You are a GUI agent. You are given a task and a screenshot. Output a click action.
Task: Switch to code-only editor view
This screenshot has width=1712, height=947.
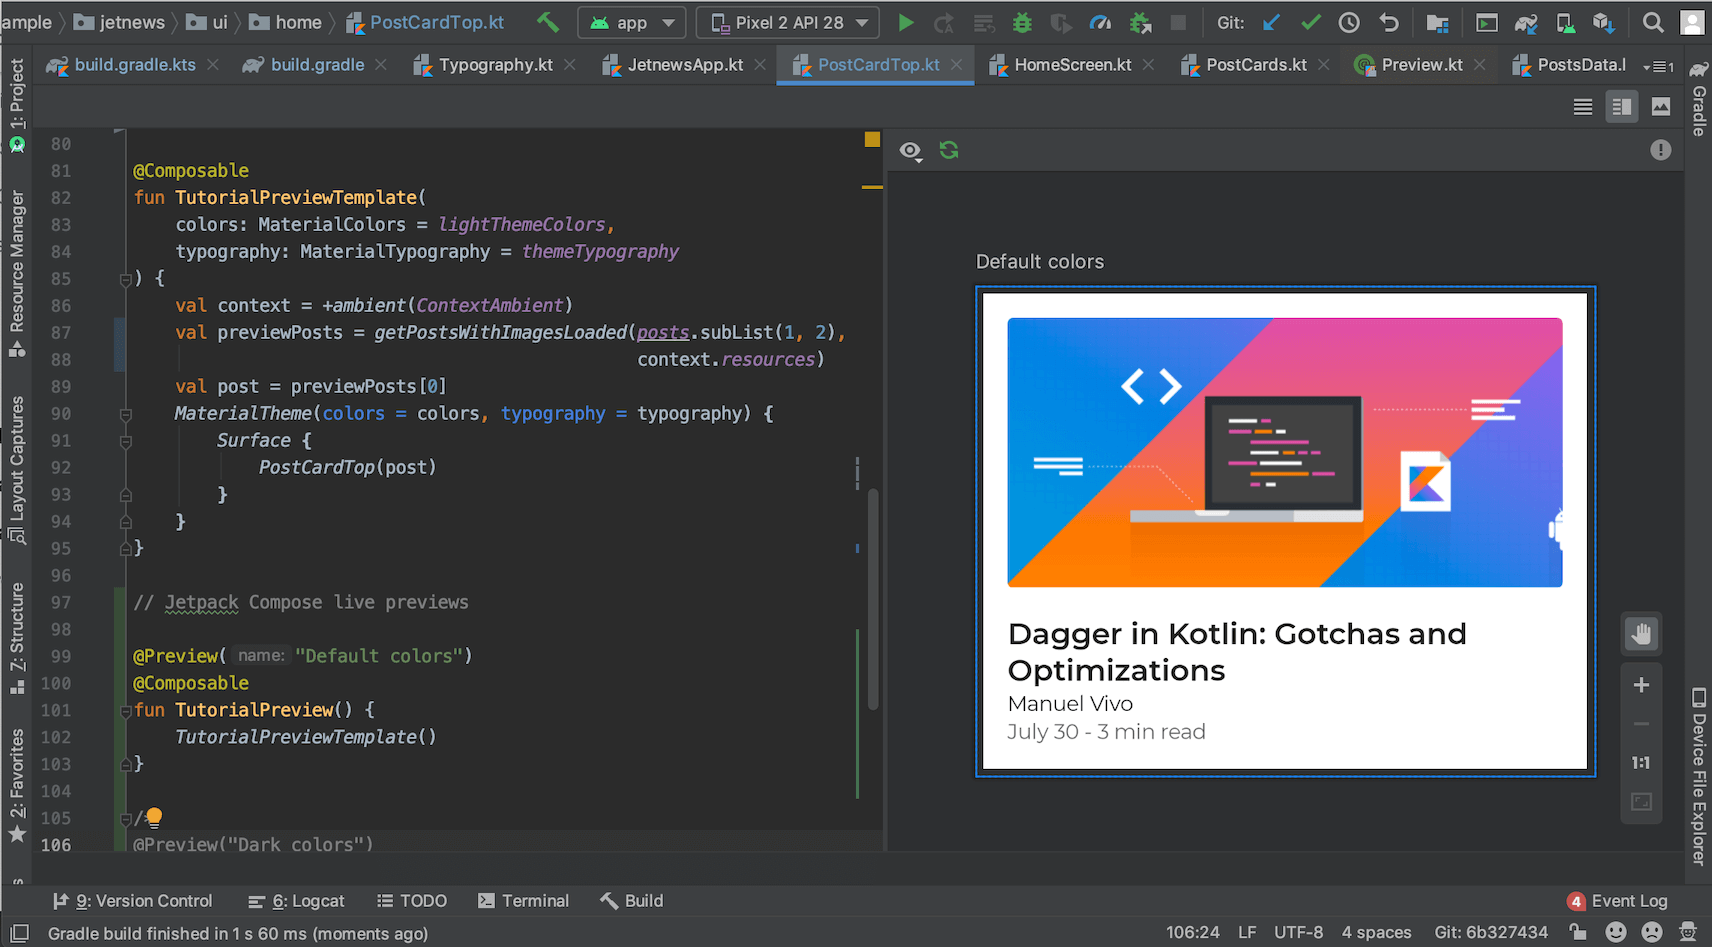[1582, 107]
